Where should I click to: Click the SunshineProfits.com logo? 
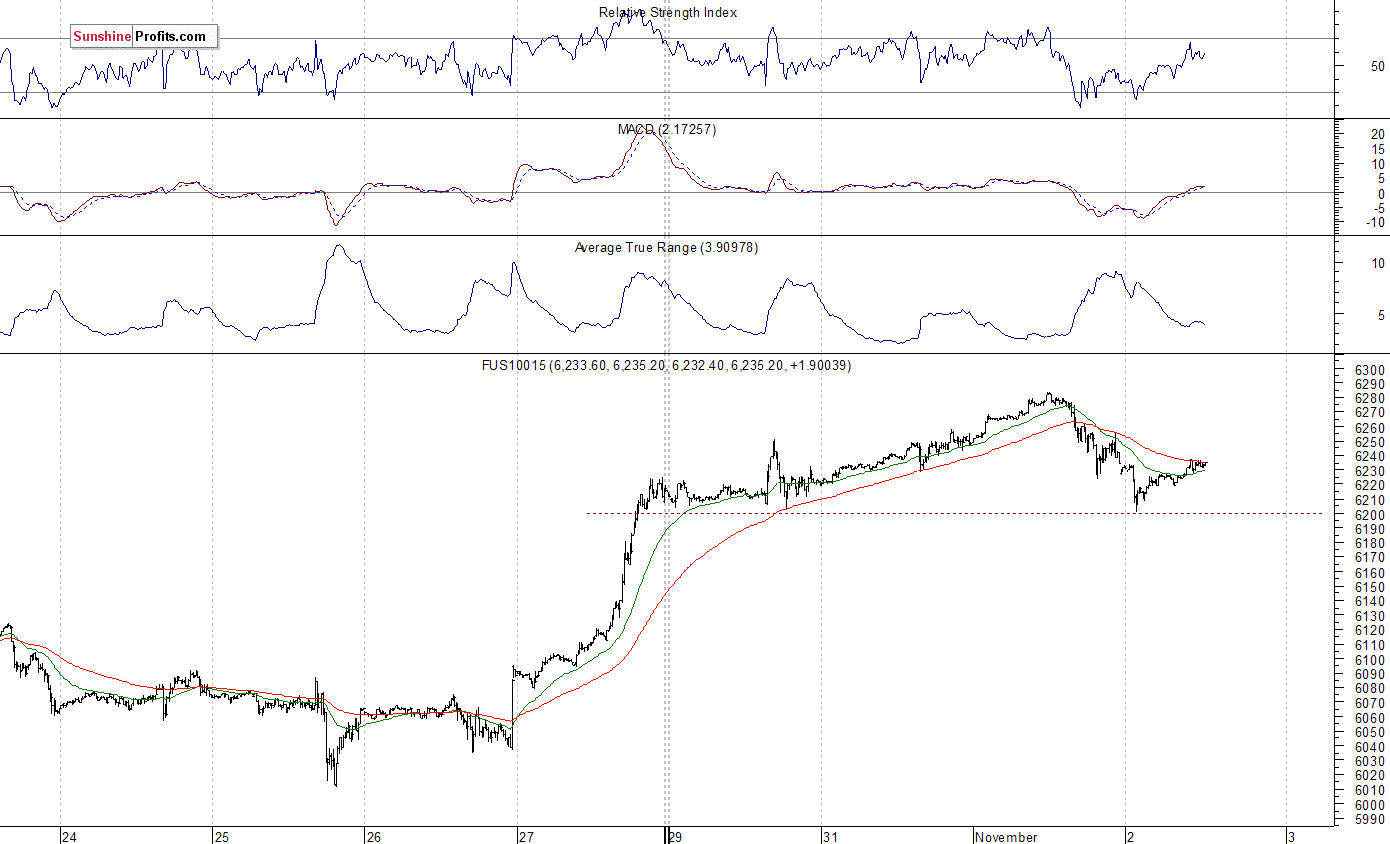coord(143,37)
